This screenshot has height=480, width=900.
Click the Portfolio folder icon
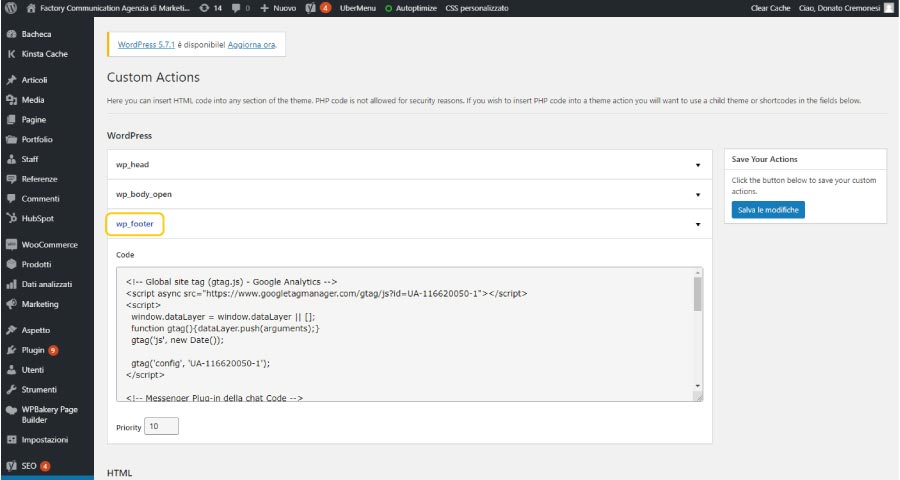11,139
